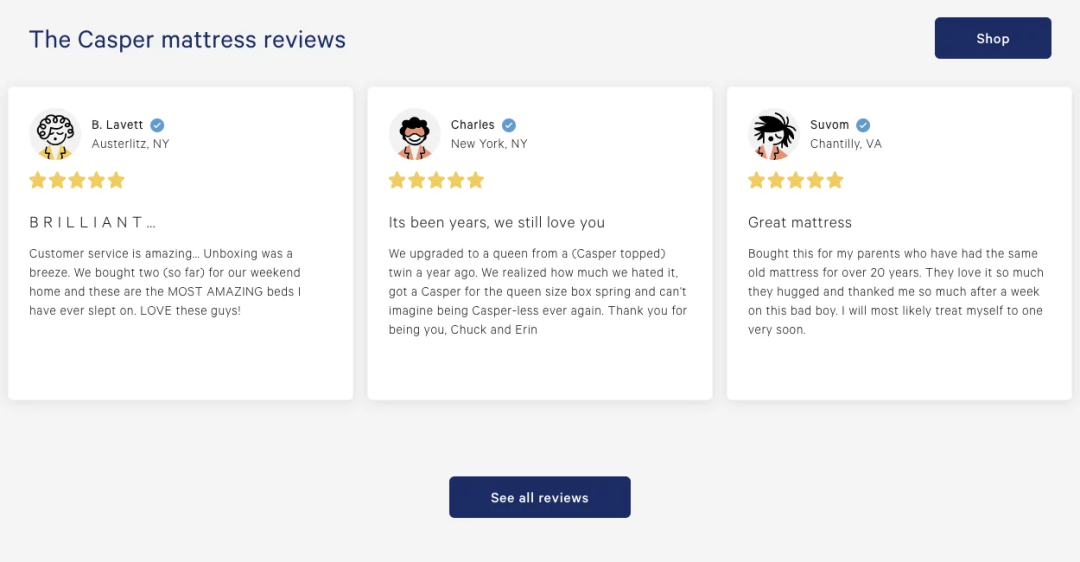The width and height of the screenshot is (1080, 562).
Task: Click "Its been years, we still love you" title
Action: click(496, 222)
